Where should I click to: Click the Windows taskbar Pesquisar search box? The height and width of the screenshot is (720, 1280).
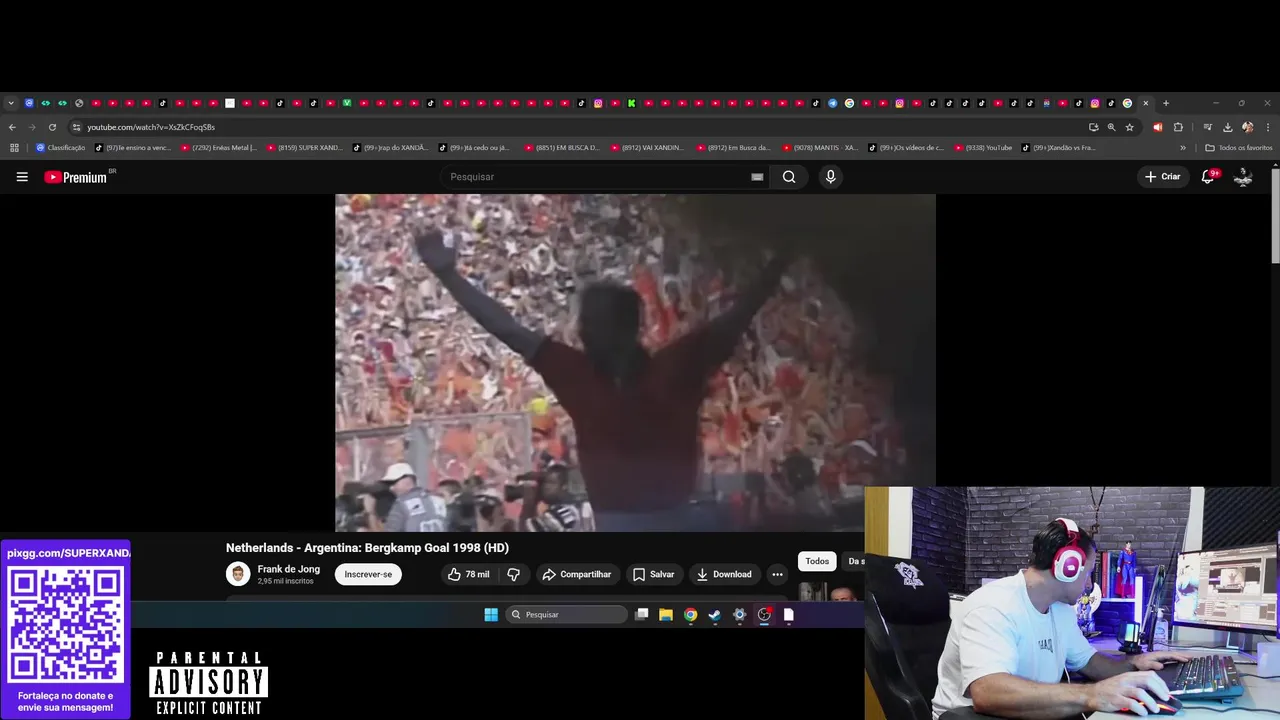click(566, 615)
